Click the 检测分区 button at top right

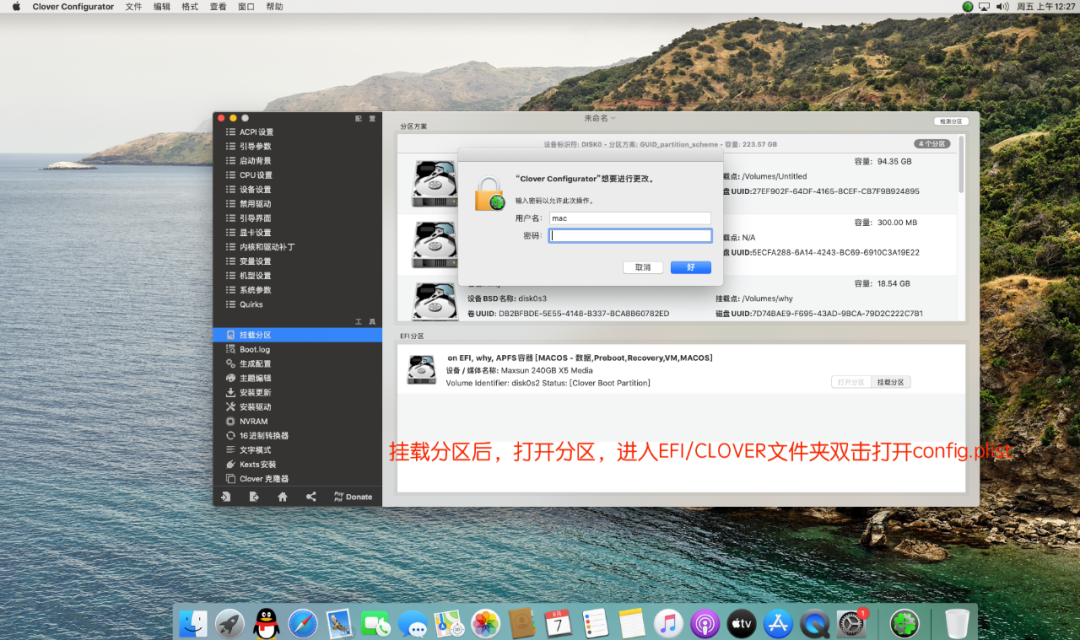click(951, 121)
